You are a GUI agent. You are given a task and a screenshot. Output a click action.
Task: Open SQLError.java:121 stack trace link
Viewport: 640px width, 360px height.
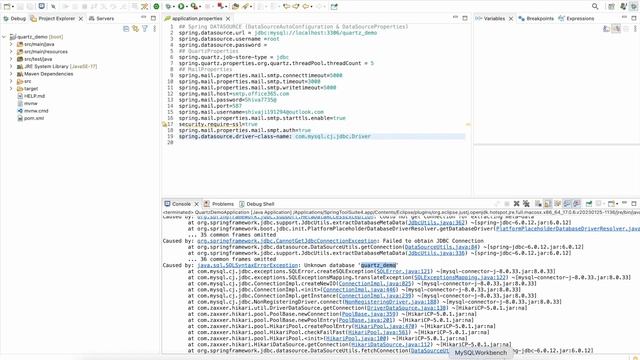coord(403,271)
